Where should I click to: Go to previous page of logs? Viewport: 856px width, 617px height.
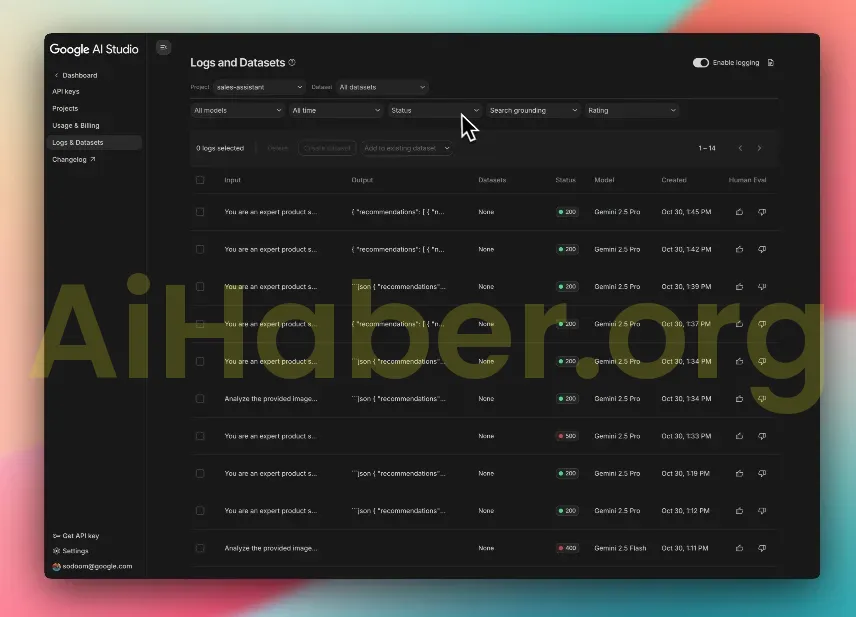[740, 148]
